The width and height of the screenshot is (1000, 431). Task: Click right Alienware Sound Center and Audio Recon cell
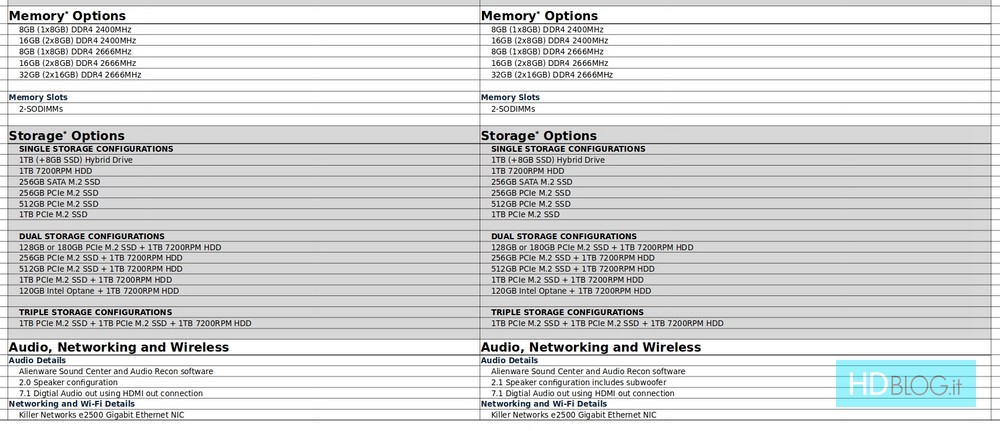point(588,371)
